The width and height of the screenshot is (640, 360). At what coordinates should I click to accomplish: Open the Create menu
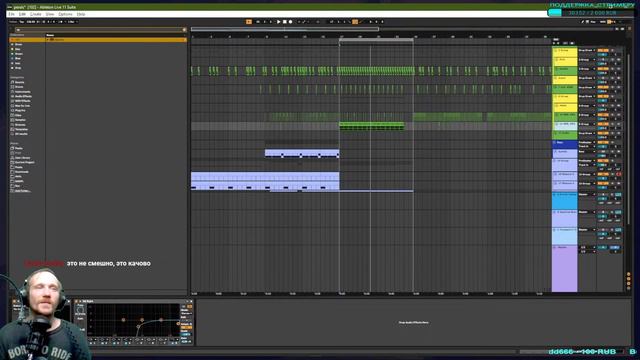click(36, 14)
